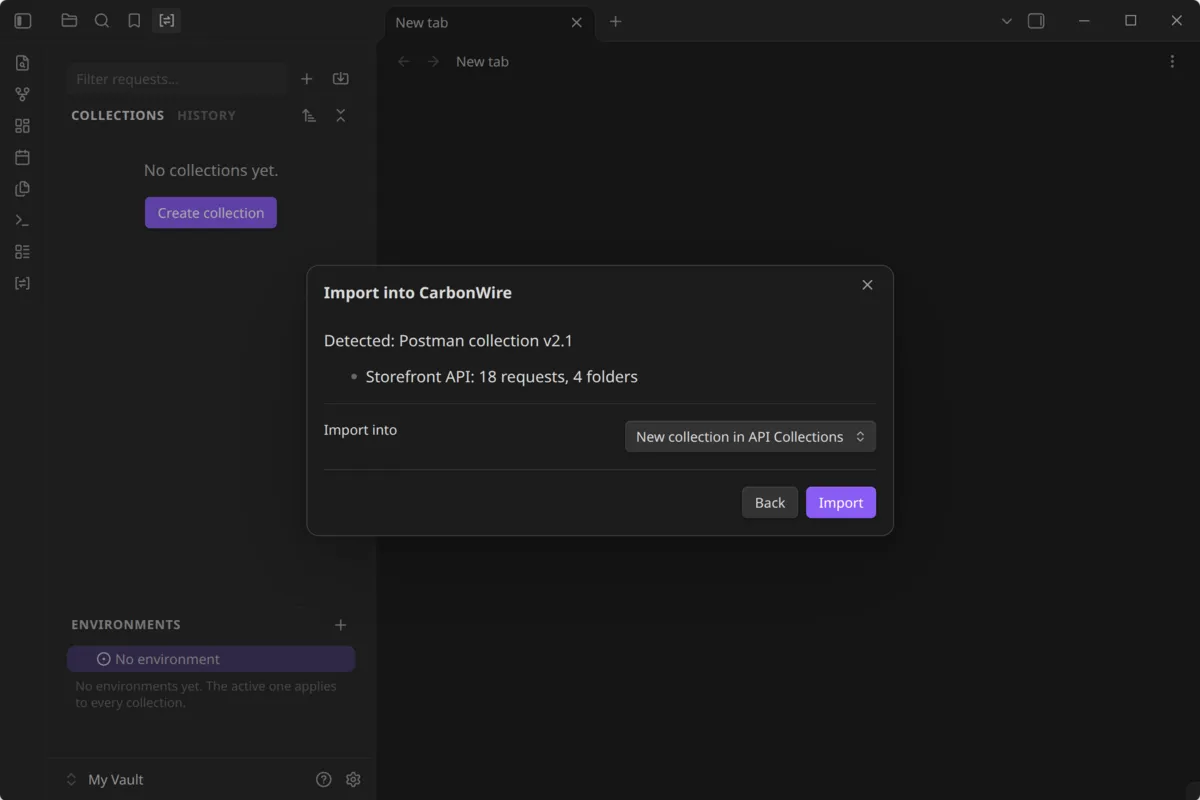The image size is (1200, 800).
Task: Focus the Filter requests input field
Action: click(177, 79)
